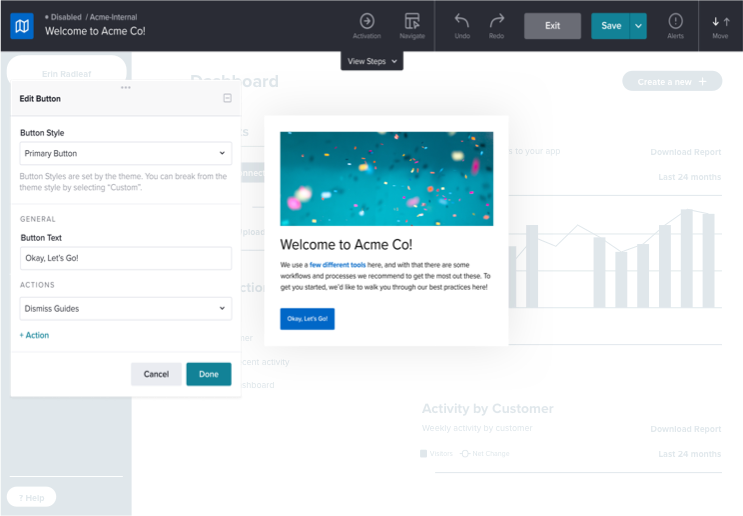743x516 pixels.
Task: Select the Welcome to Acme Co! guide heading
Action: tap(346, 244)
